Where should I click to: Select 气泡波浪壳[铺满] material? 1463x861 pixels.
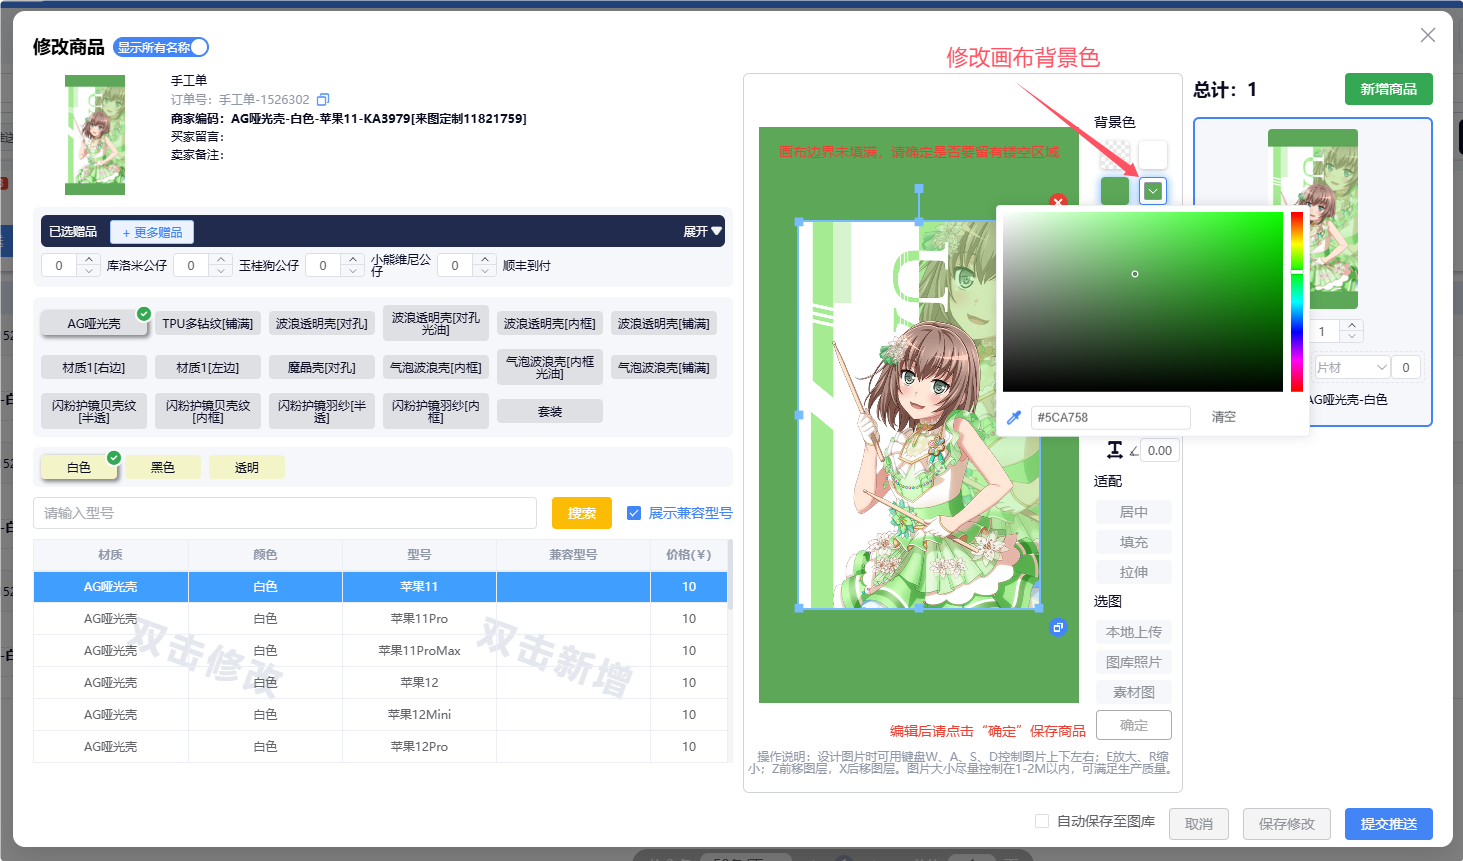tap(664, 368)
